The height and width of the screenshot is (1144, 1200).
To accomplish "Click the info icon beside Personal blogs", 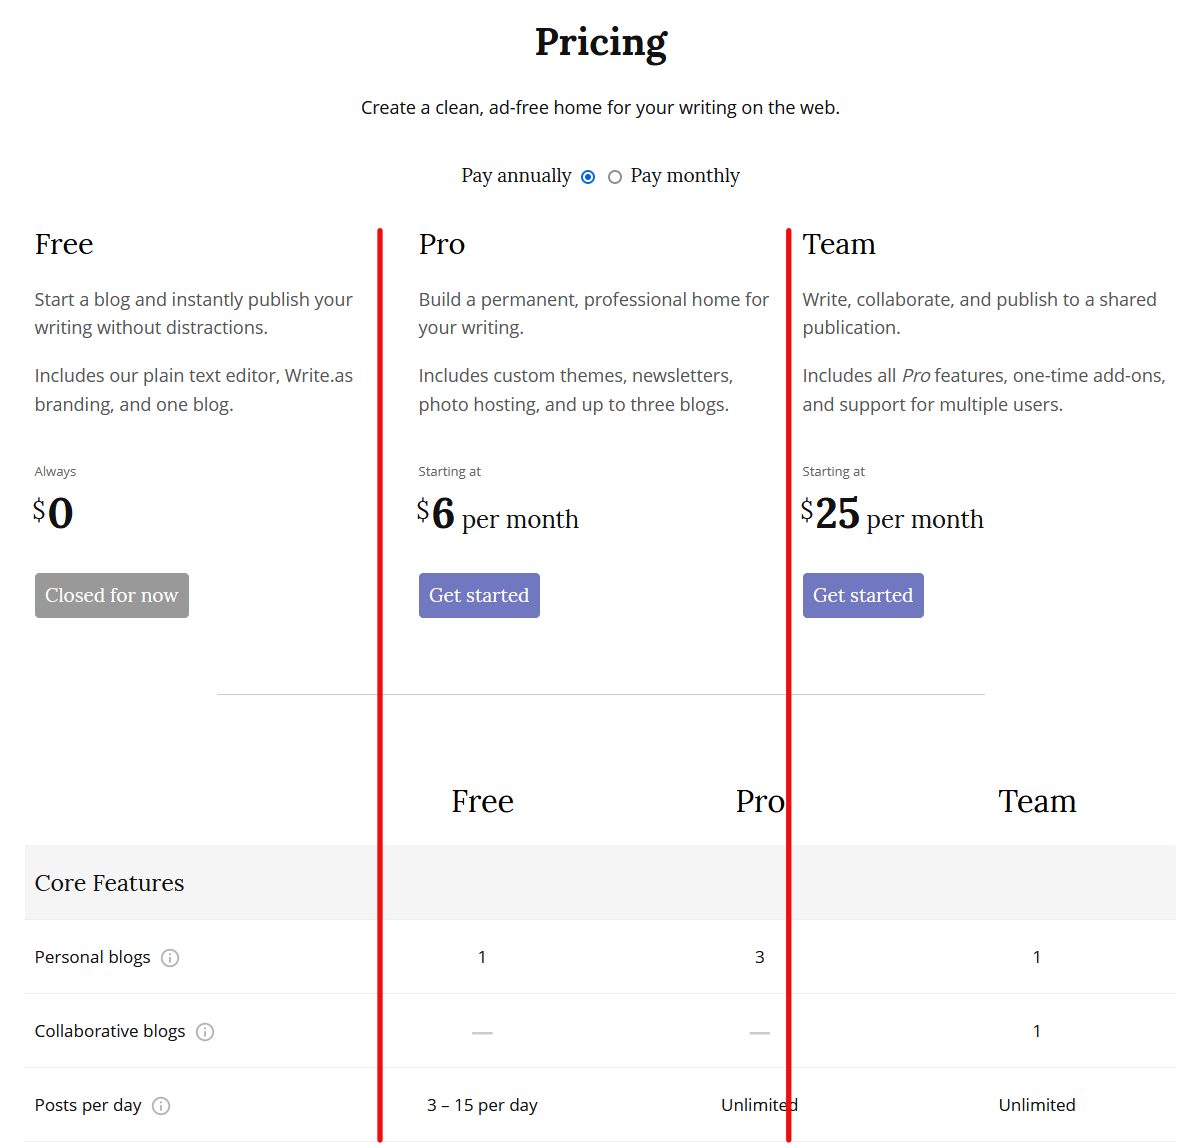I will [170, 958].
